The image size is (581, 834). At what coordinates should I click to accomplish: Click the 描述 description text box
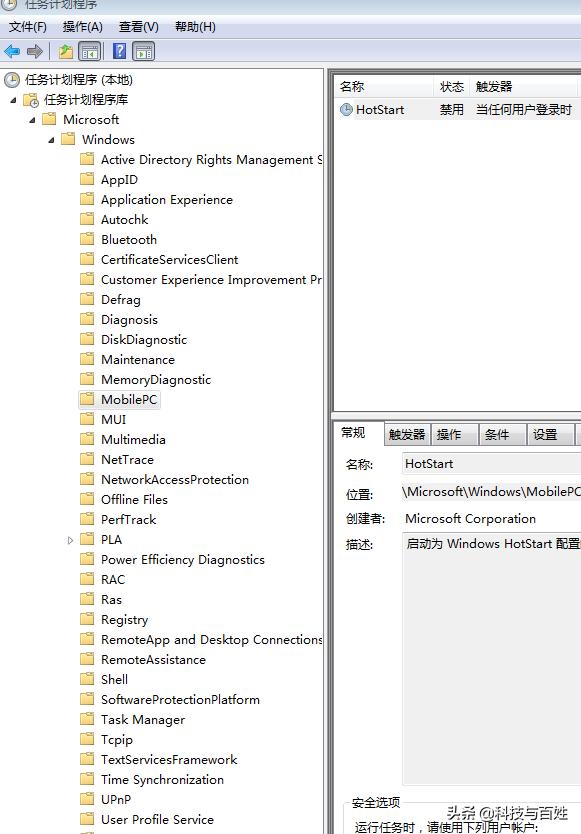pos(492,658)
